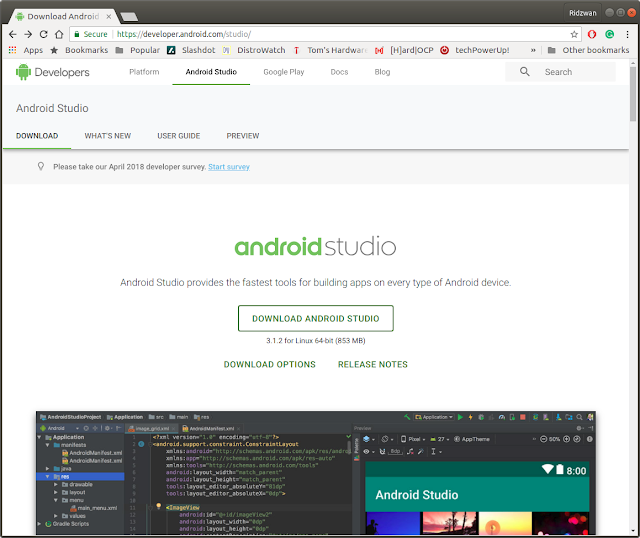Open the red Opera extension icon
The image size is (640, 538).
[x=592, y=34]
